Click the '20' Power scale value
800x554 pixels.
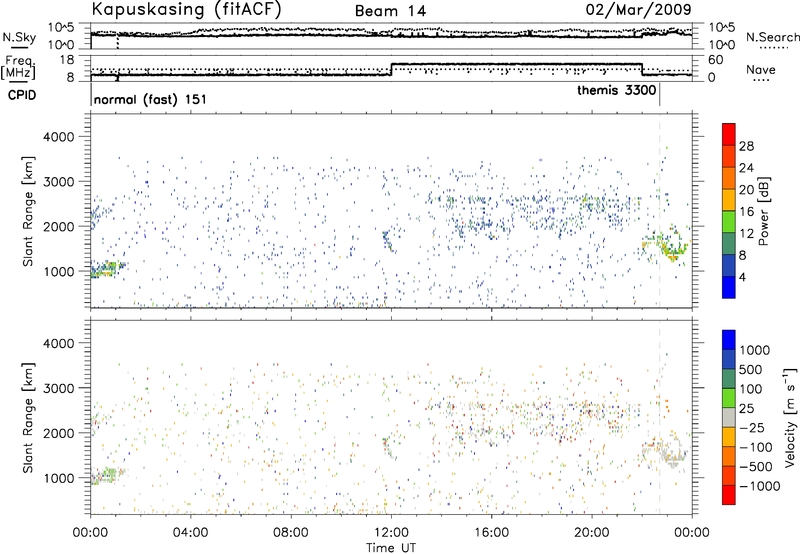746,190
